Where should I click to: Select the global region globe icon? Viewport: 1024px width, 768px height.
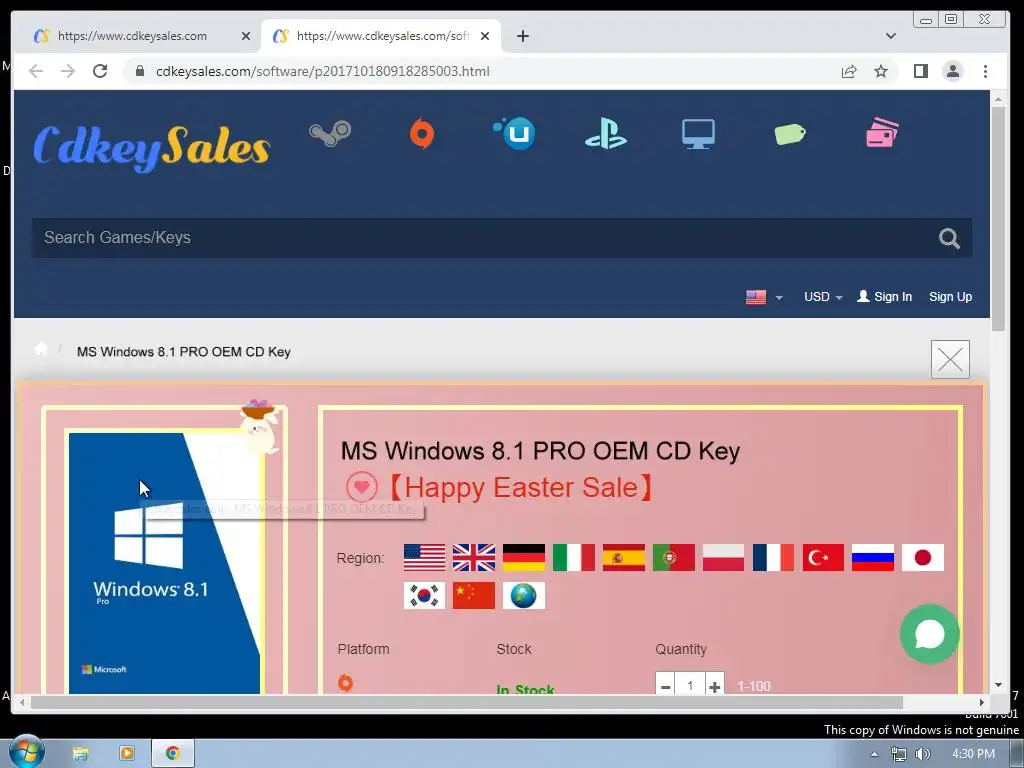[524, 596]
